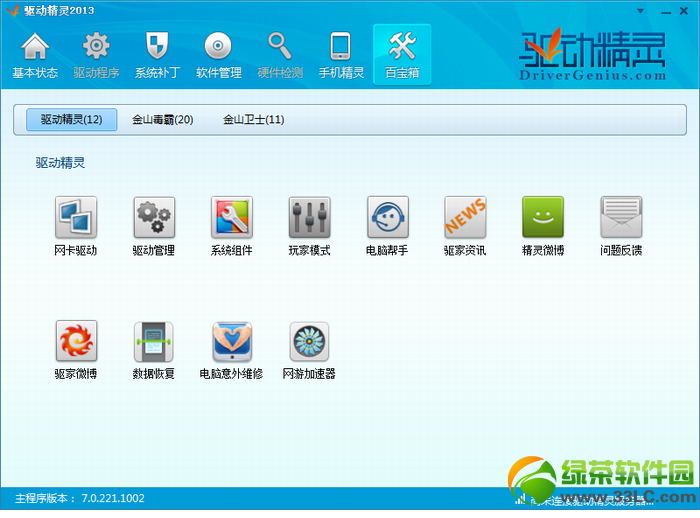Open the 电脑意外维修 heart-hands icon
This screenshot has height=518, width=700.
(232, 342)
